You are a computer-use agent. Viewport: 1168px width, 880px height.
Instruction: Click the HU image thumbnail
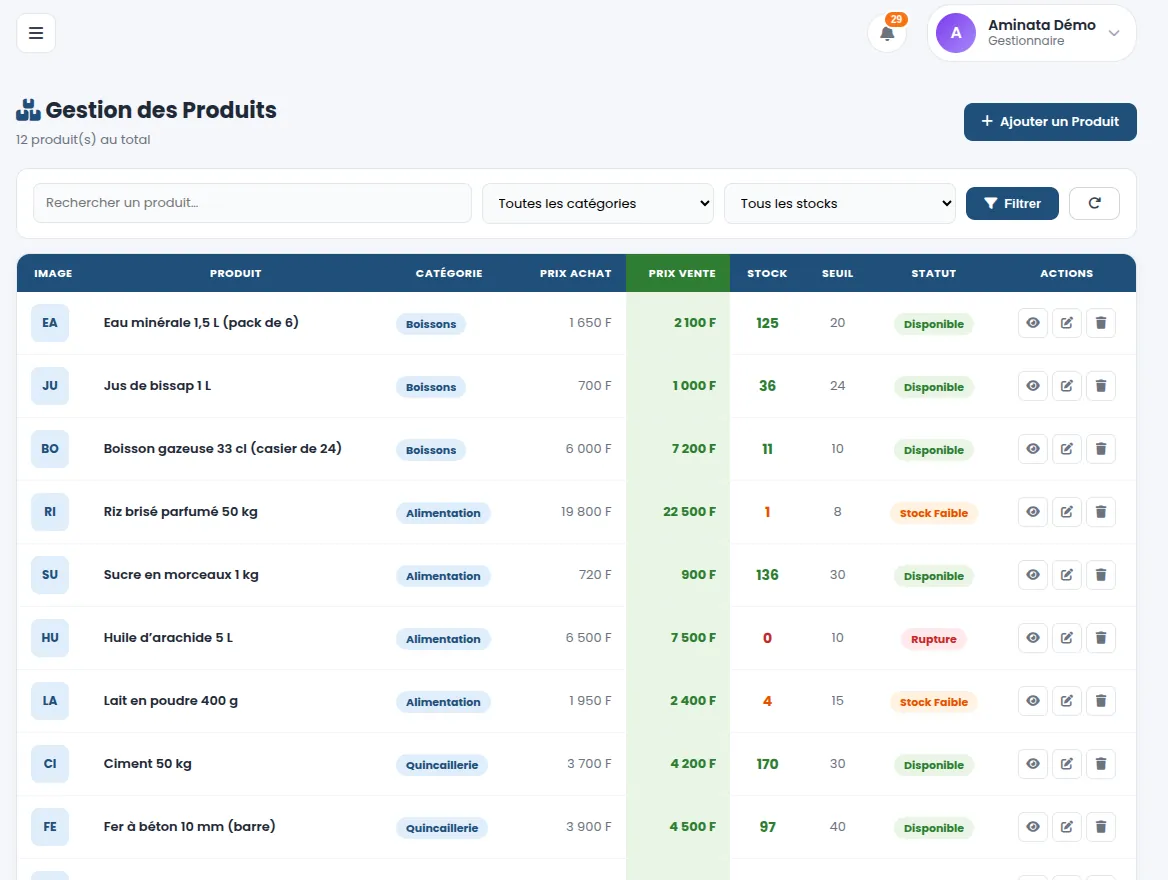point(50,638)
